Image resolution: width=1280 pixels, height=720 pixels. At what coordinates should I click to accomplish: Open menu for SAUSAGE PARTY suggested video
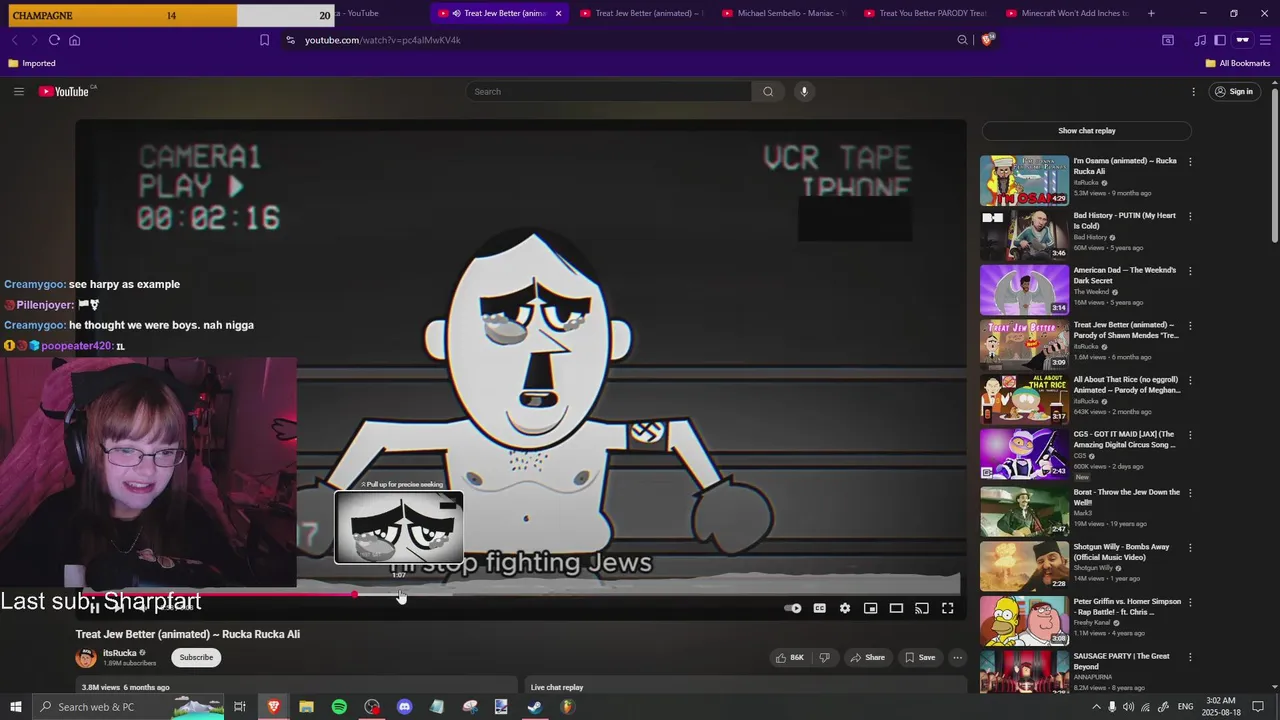point(1190,657)
